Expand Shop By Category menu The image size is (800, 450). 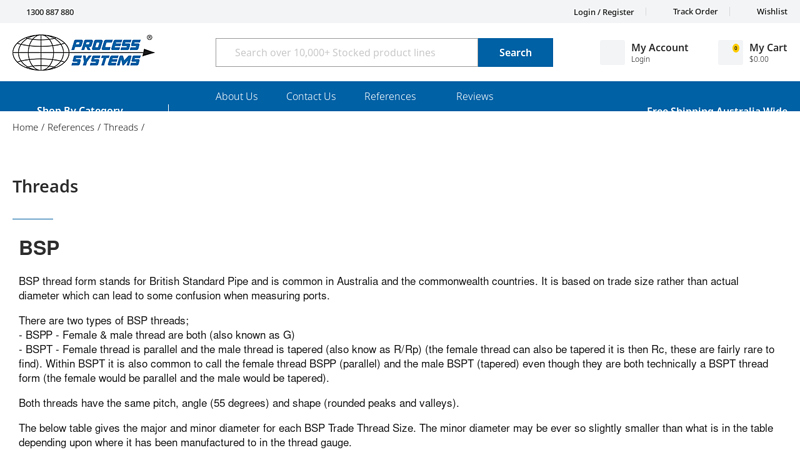tap(80, 108)
